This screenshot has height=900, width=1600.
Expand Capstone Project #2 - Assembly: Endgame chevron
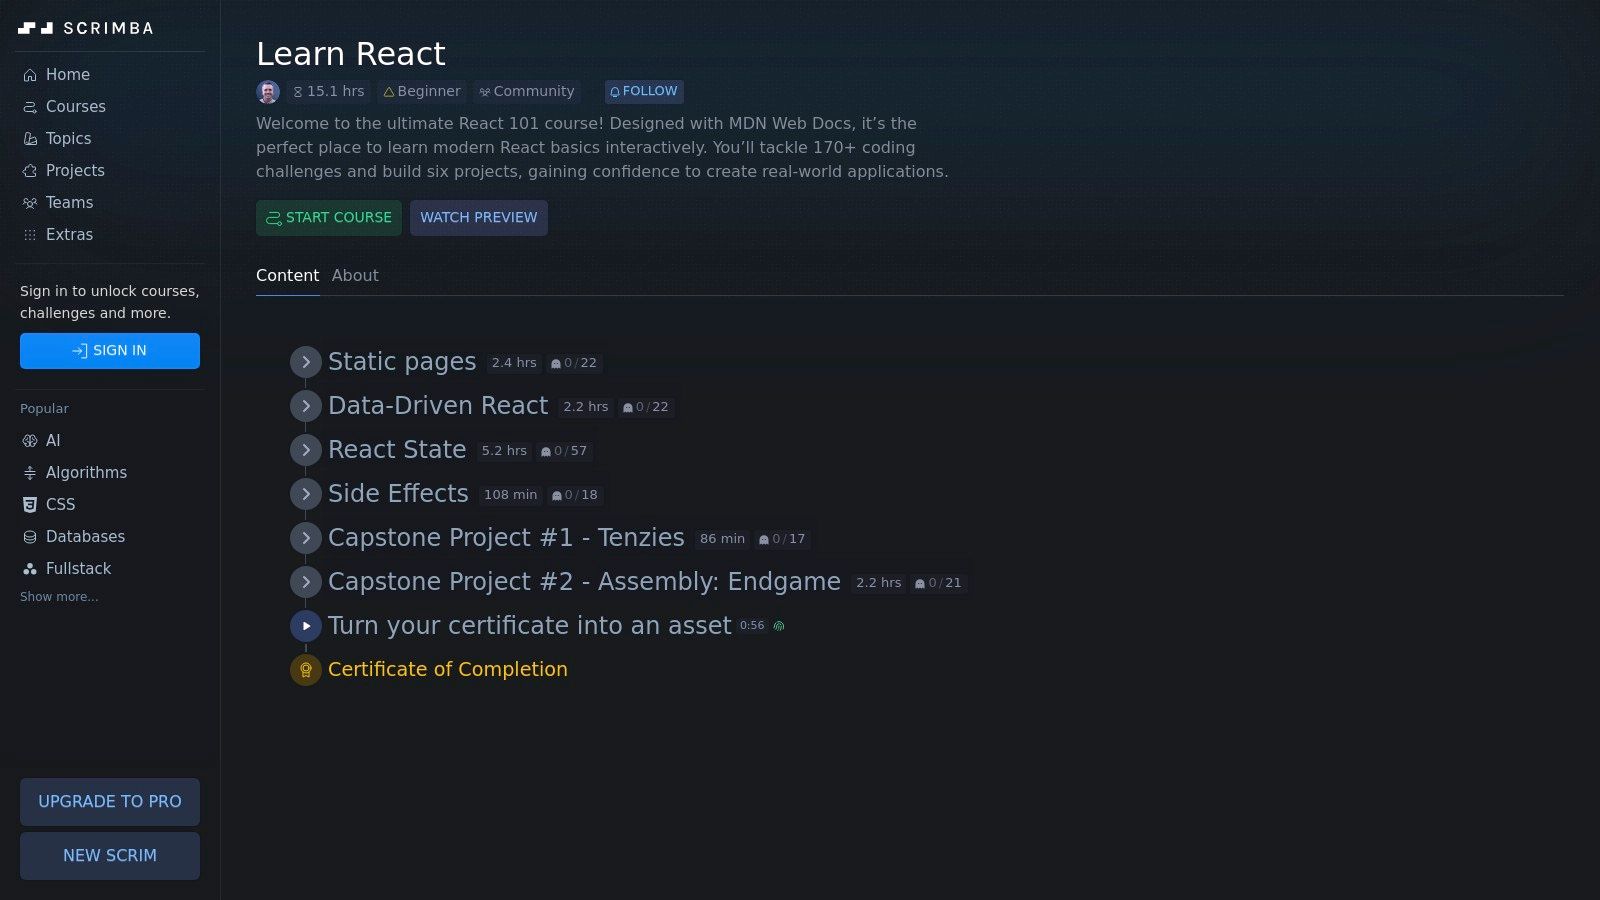(x=306, y=582)
